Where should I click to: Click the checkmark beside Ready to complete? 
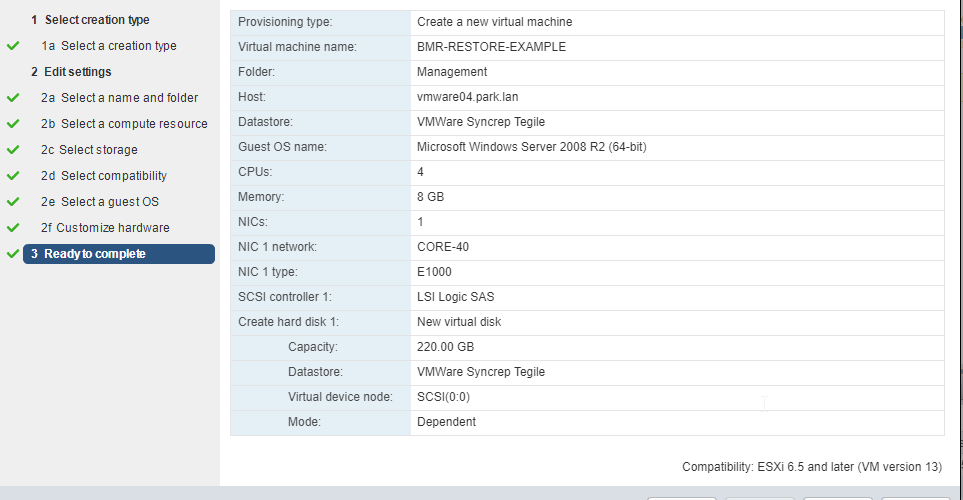[x=13, y=254]
